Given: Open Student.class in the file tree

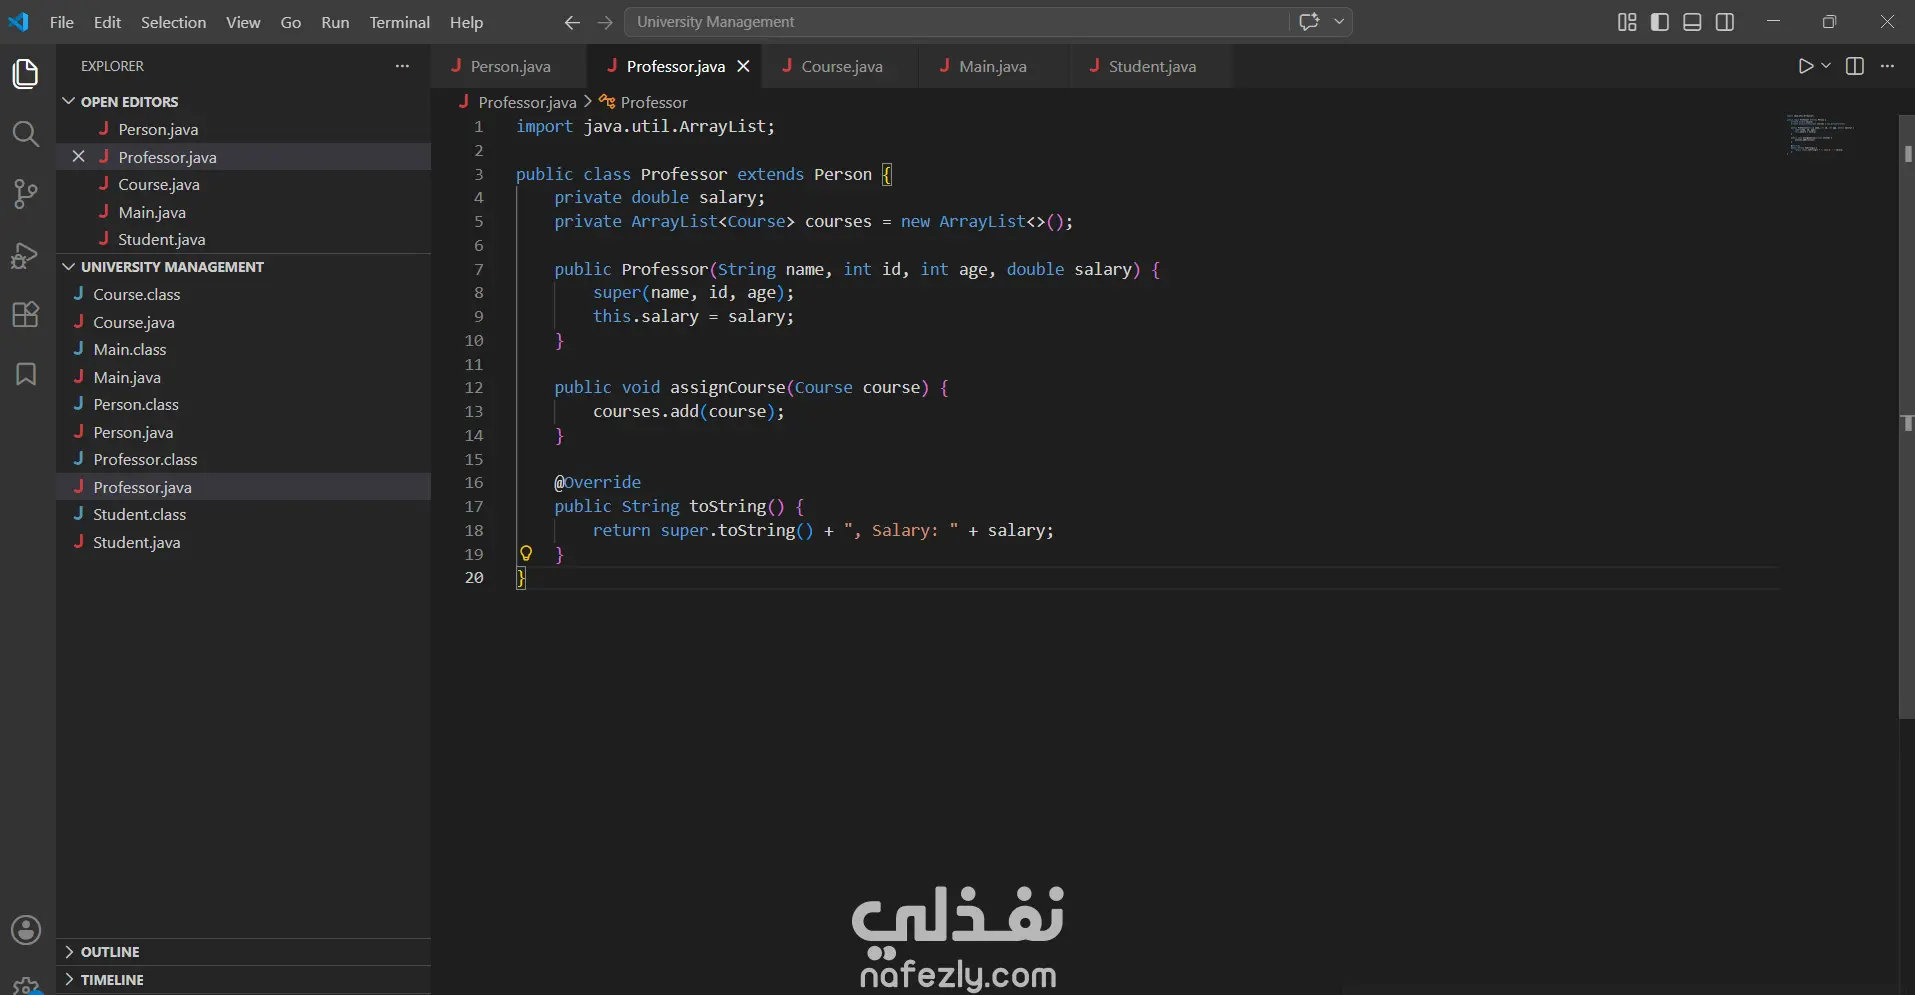Looking at the screenshot, I should click(243, 514).
